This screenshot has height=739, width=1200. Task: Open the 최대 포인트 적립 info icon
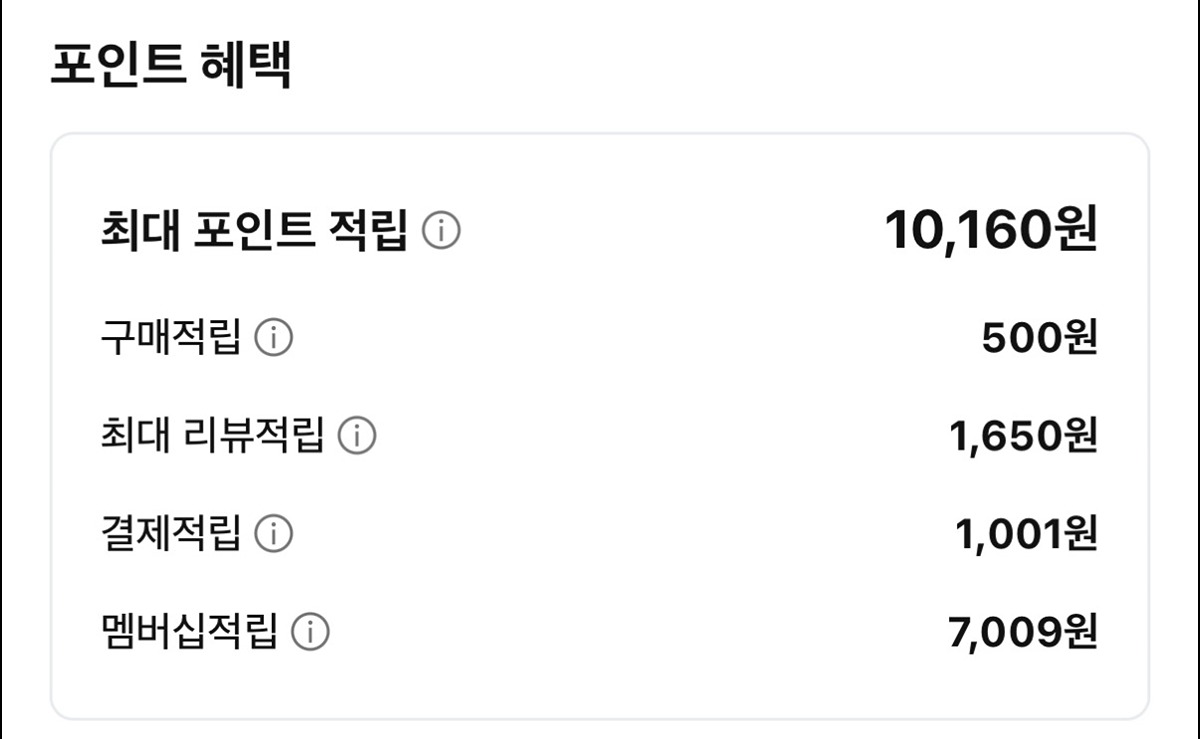coord(441,233)
